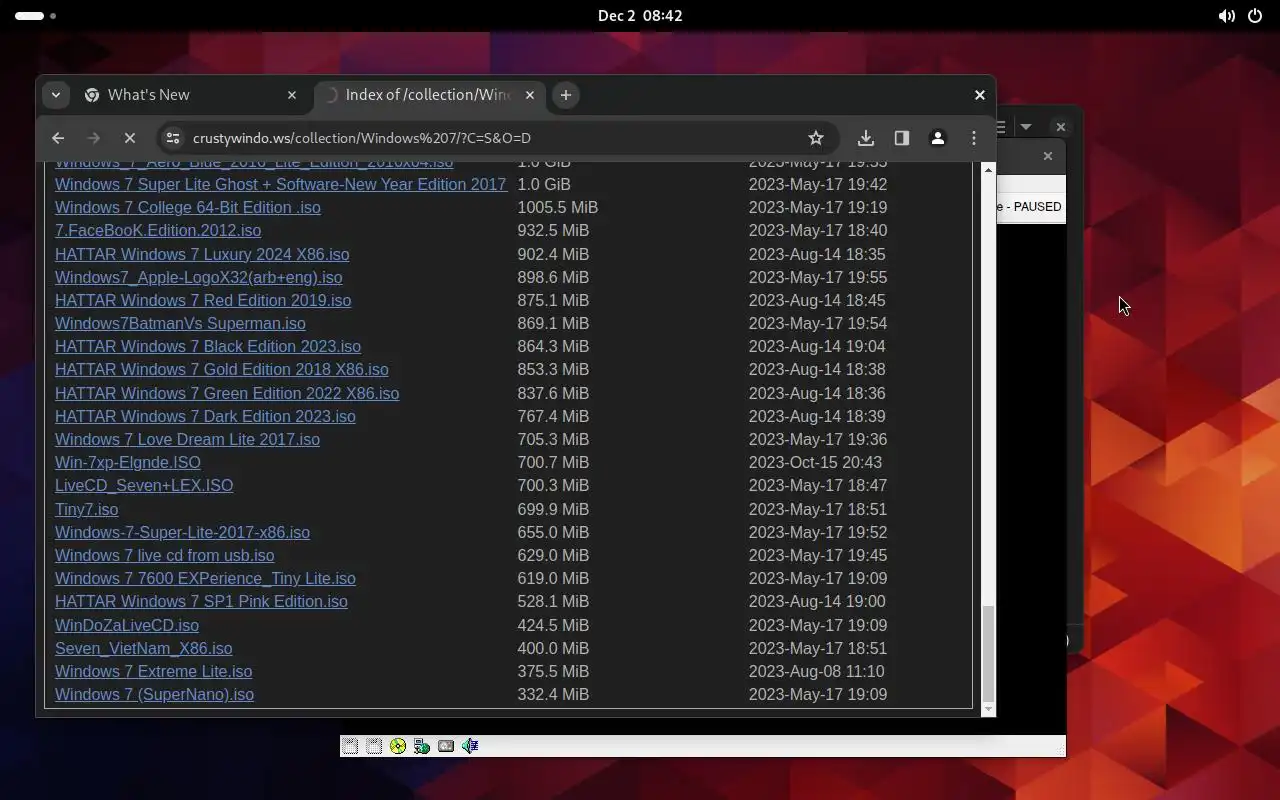Screen dimensions: 1280x800
Task: Open the Dec 2 08:42 clock menu
Action: pos(640,16)
